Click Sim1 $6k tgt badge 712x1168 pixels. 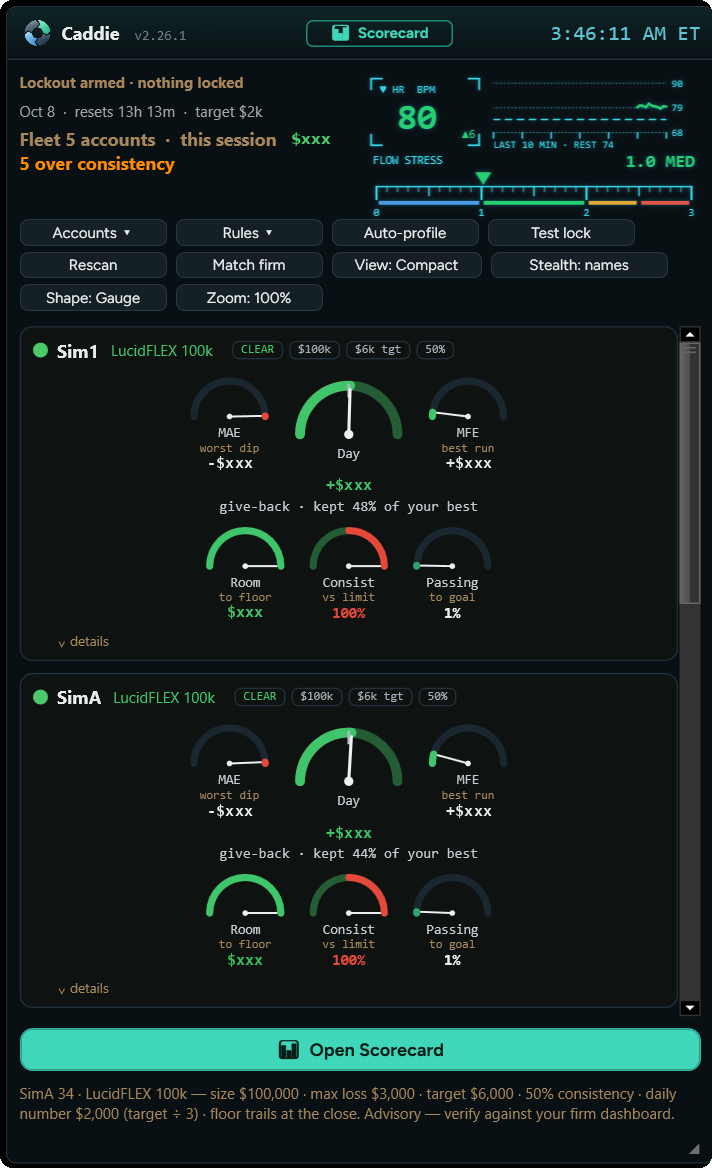point(378,349)
